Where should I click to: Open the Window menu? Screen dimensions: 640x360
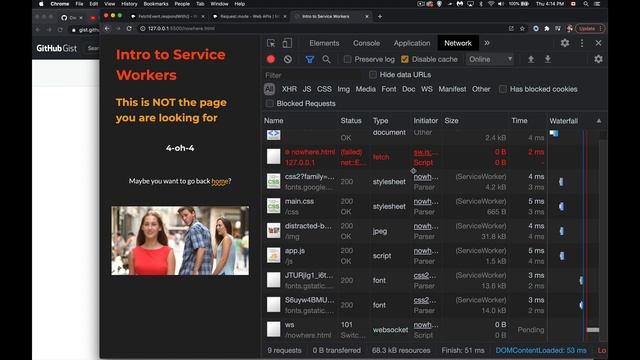219,4
